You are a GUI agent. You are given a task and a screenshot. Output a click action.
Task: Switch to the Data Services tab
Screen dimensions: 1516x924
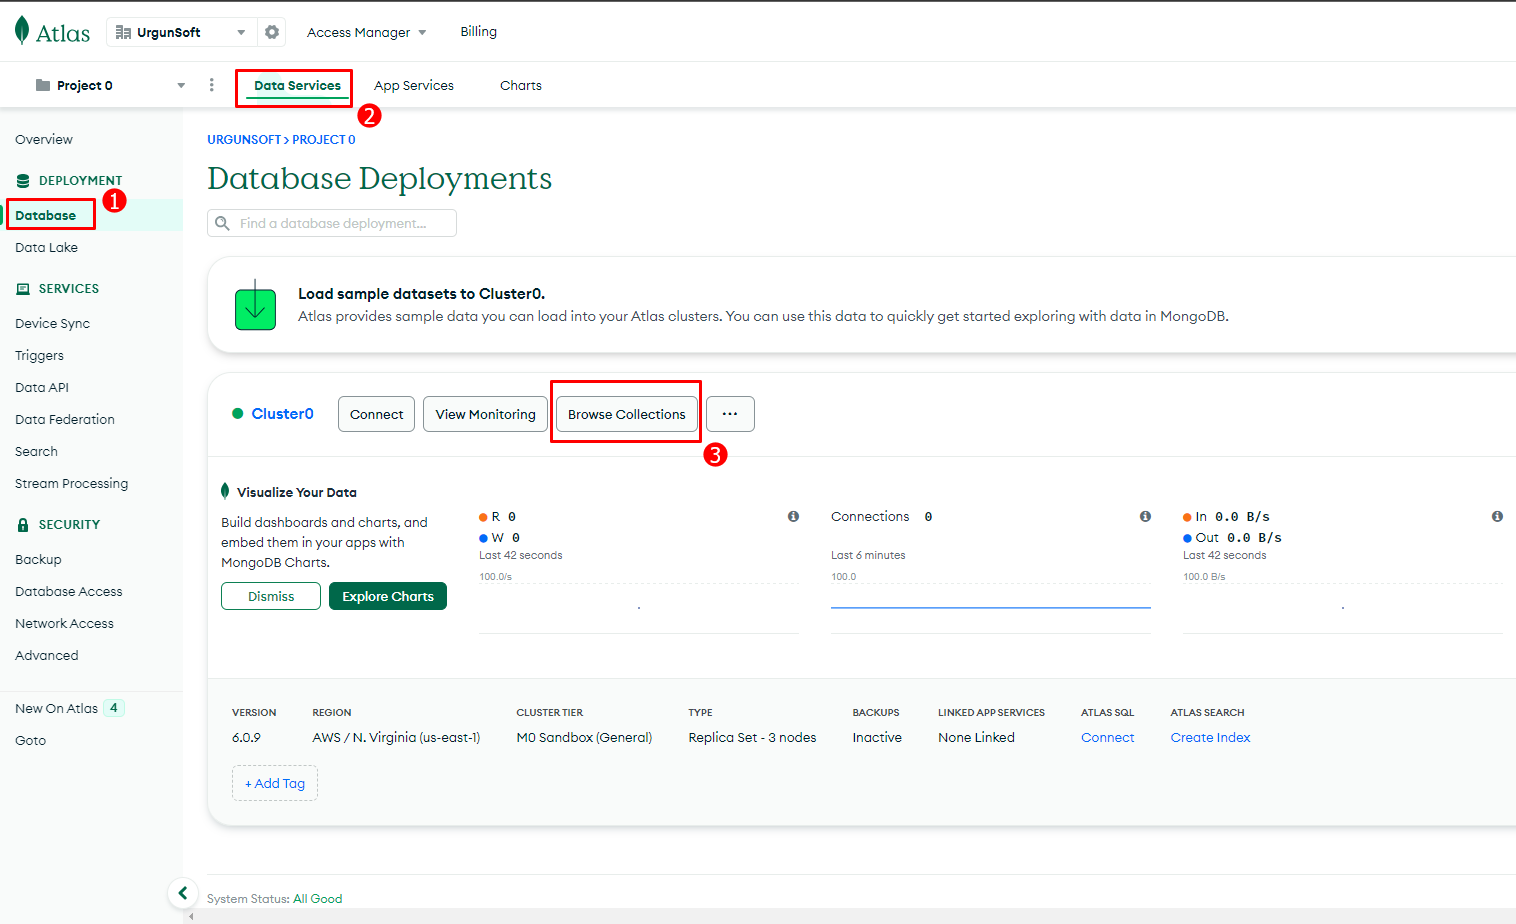pos(297,86)
